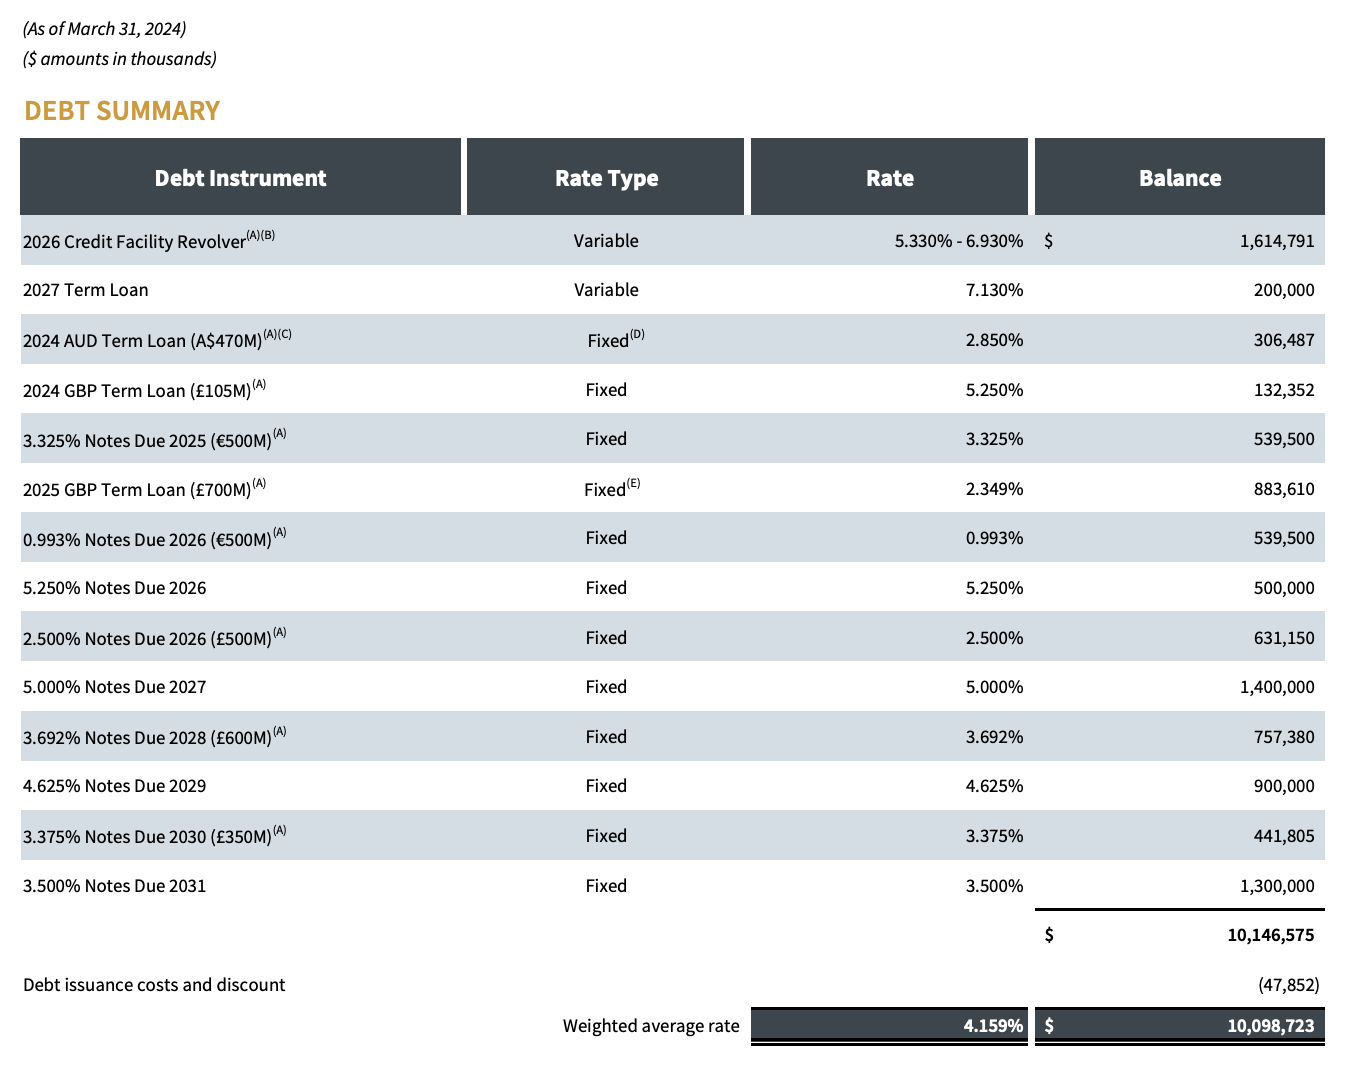Click the 10,098,723 total balance cell
Screen dimensions: 1368x1066
click(1270, 1026)
